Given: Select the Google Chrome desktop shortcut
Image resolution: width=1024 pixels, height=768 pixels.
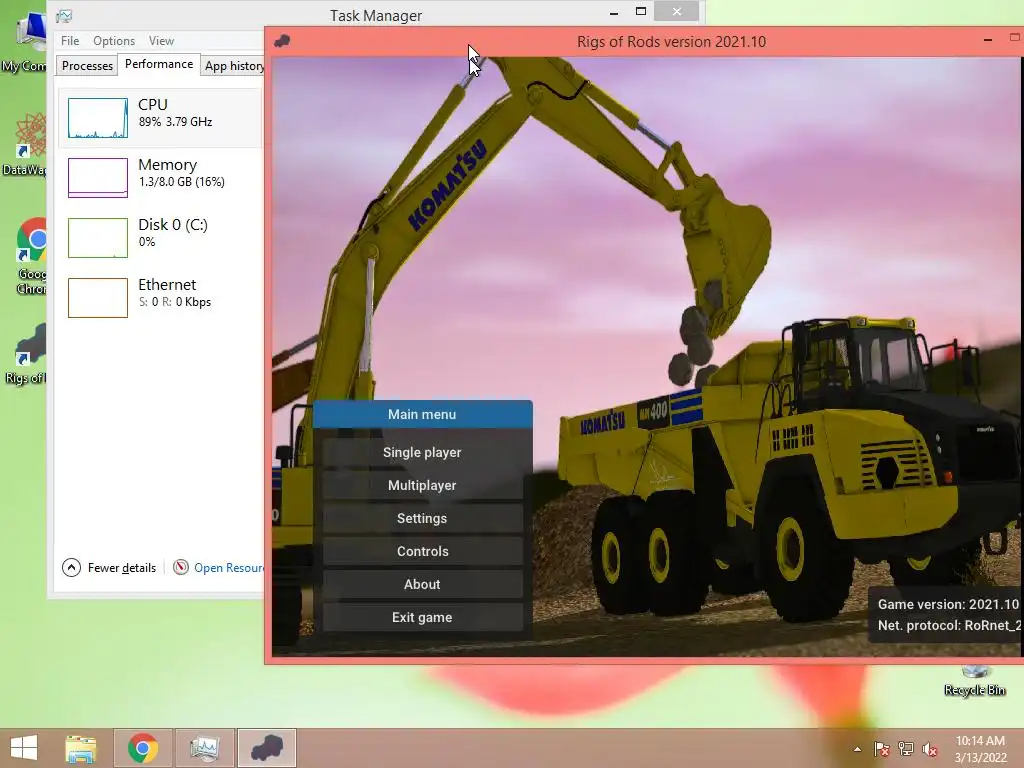Looking at the screenshot, I should point(31,257).
